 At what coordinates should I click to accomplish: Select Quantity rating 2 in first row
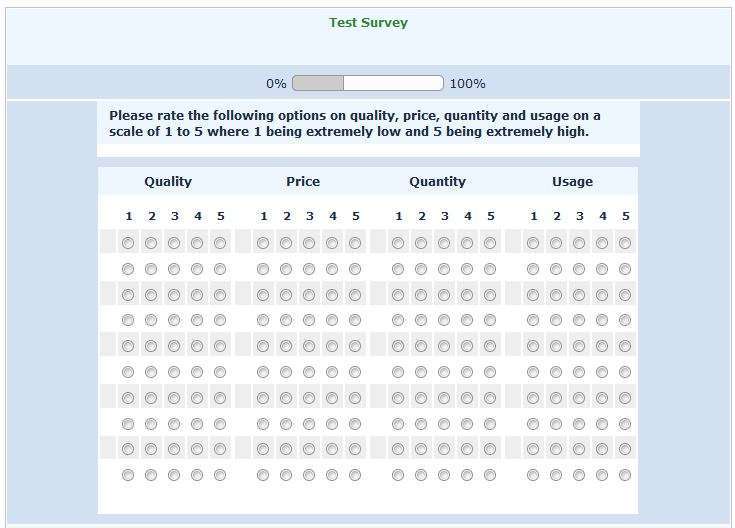pos(421,243)
